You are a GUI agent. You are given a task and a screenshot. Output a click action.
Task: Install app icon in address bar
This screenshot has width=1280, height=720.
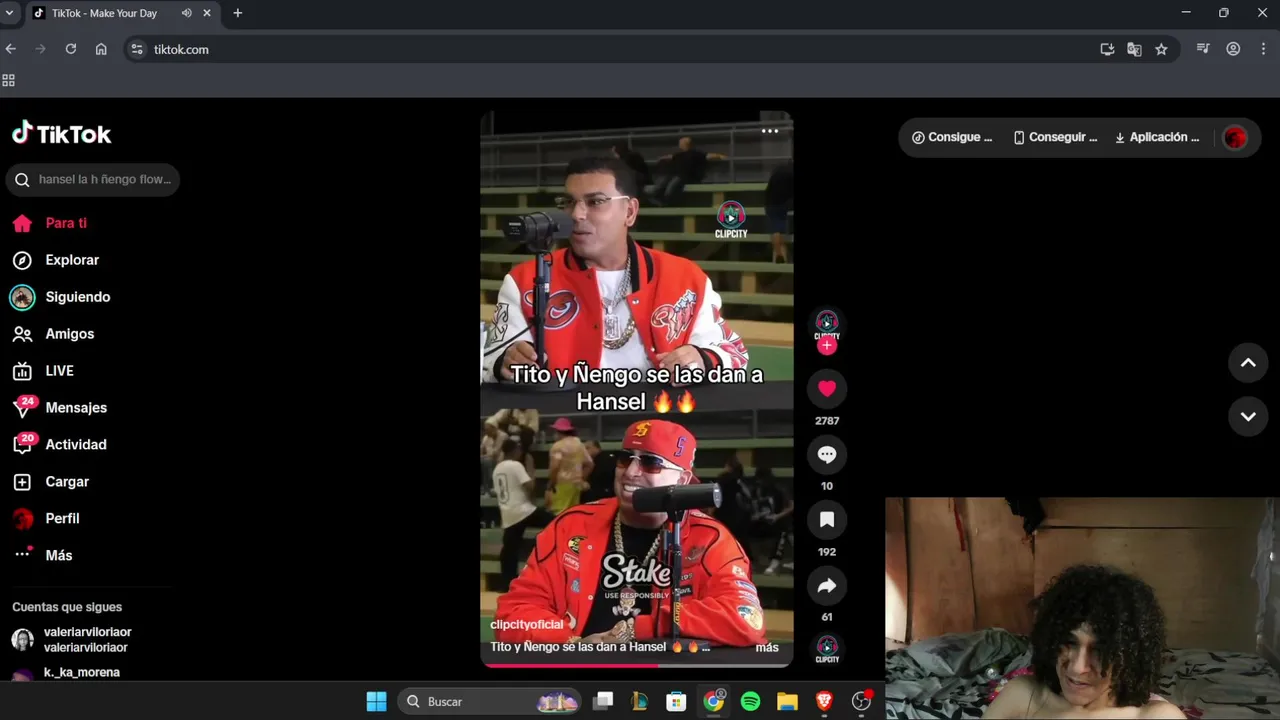click(x=1107, y=49)
